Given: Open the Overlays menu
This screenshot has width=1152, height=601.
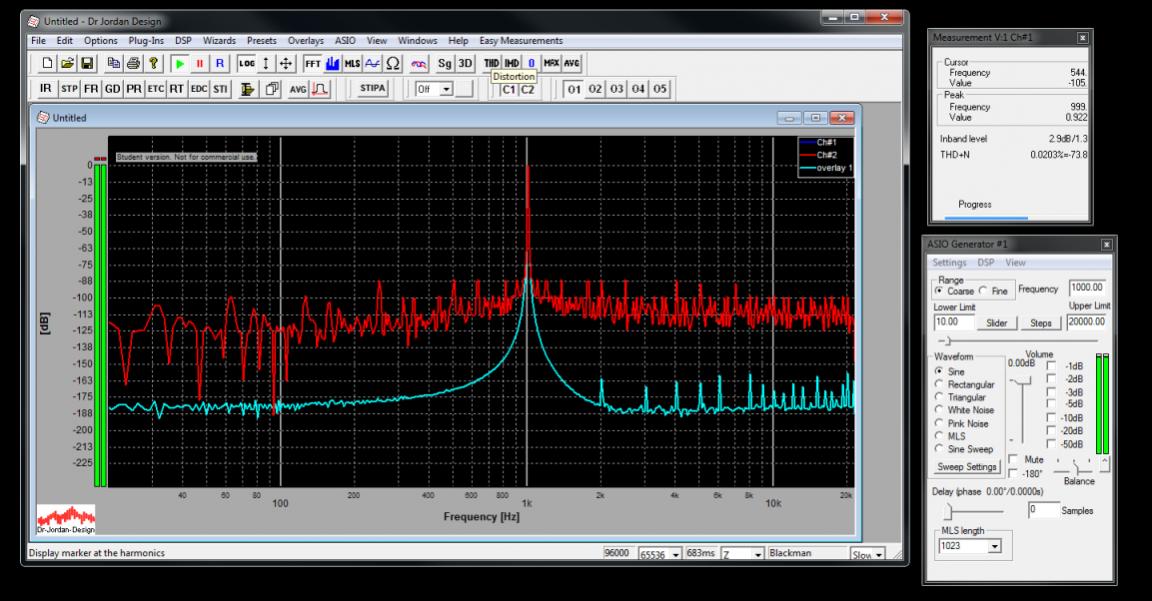Looking at the screenshot, I should [x=306, y=40].
